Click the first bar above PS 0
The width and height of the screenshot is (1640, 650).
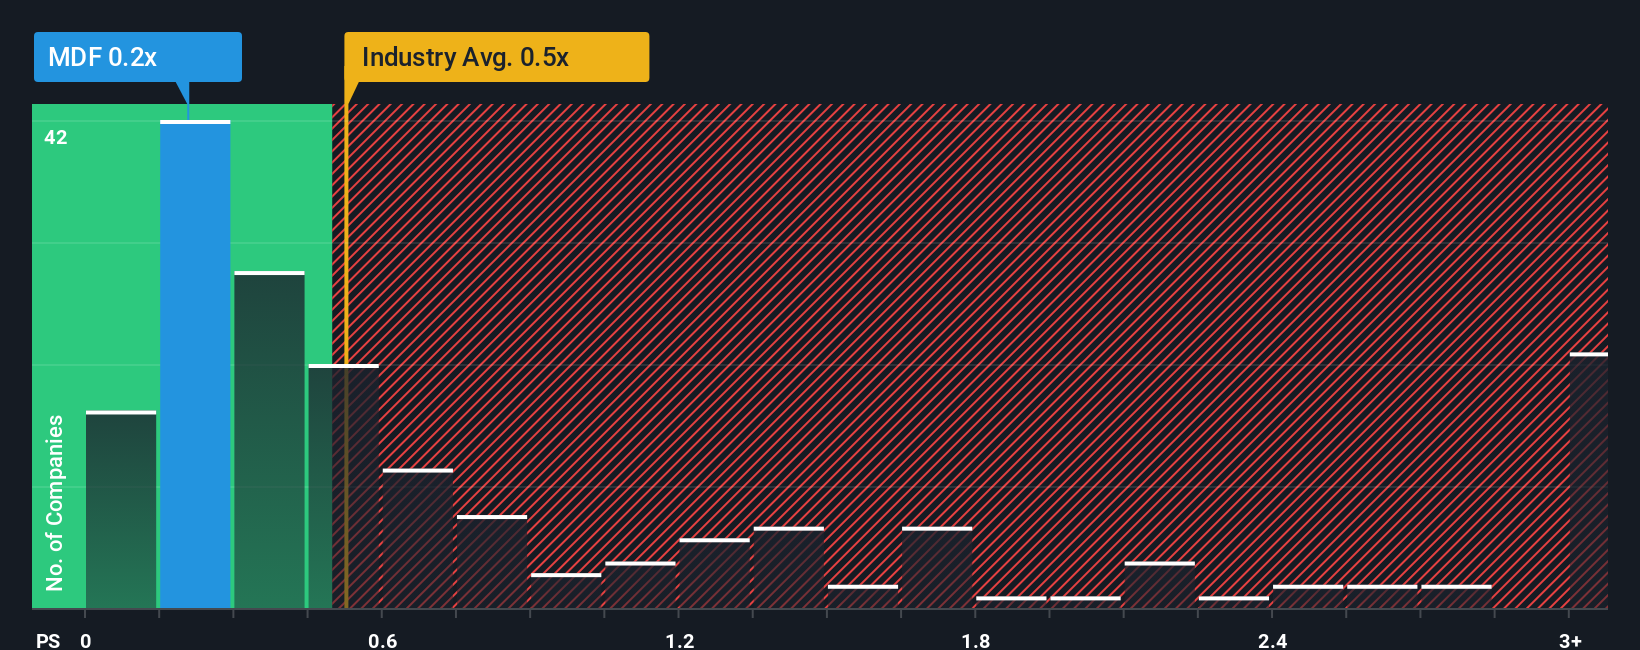pyautogui.click(x=121, y=510)
